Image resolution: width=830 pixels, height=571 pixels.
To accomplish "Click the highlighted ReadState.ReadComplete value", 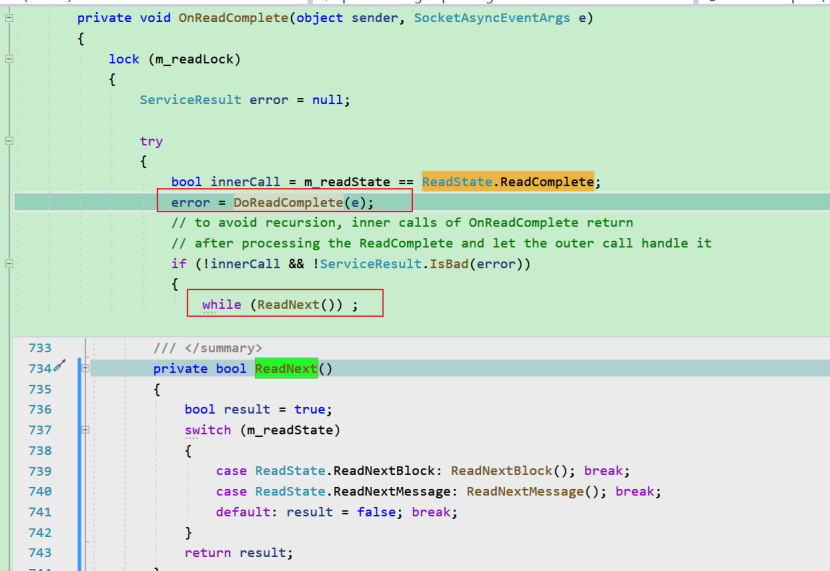I will tap(508, 182).
